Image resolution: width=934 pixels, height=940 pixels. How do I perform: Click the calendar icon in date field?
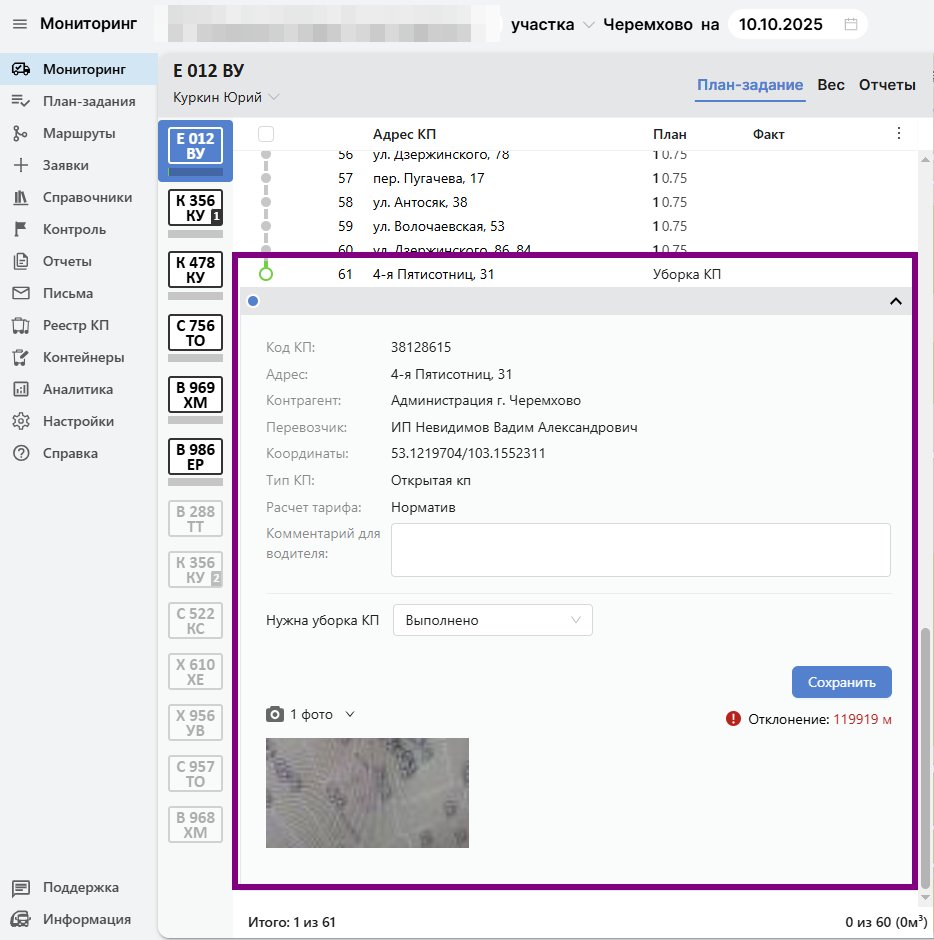click(851, 24)
